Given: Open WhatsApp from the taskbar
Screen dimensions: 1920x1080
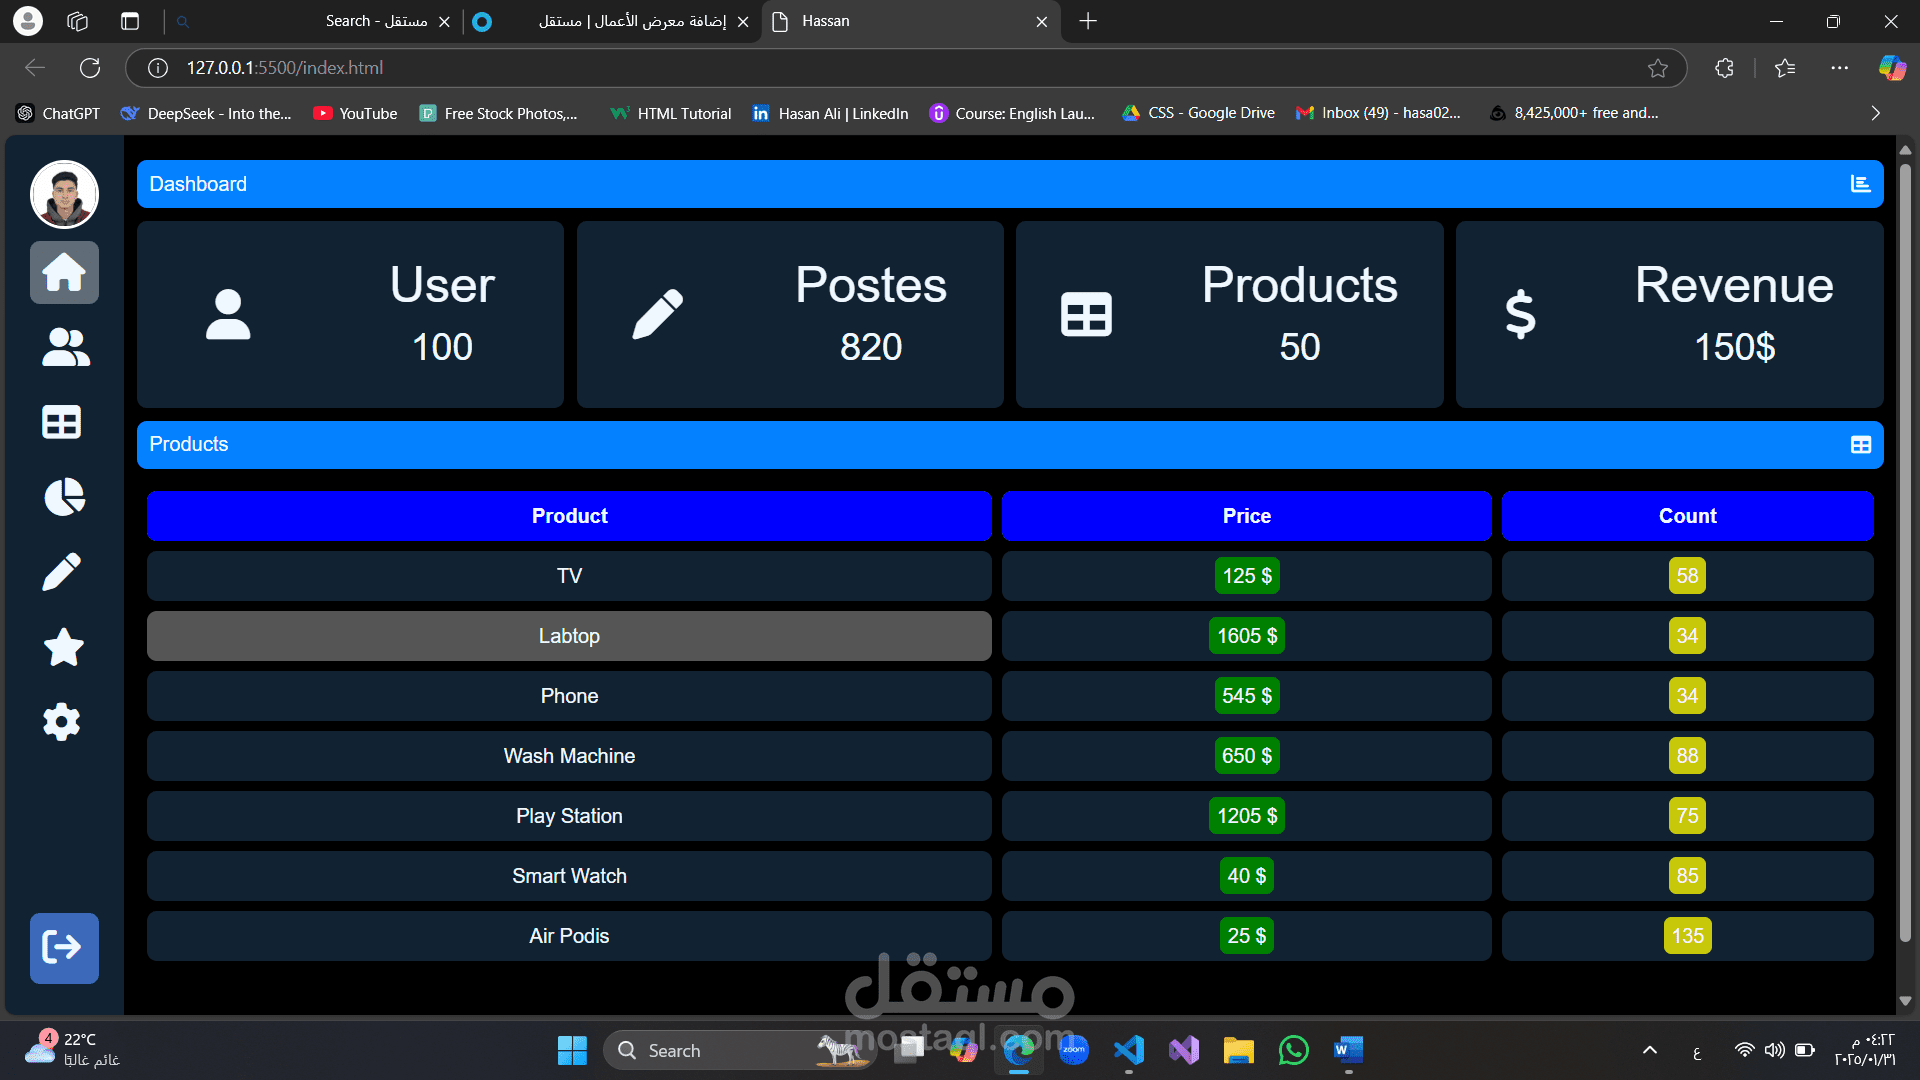Looking at the screenshot, I should (x=1293, y=1050).
